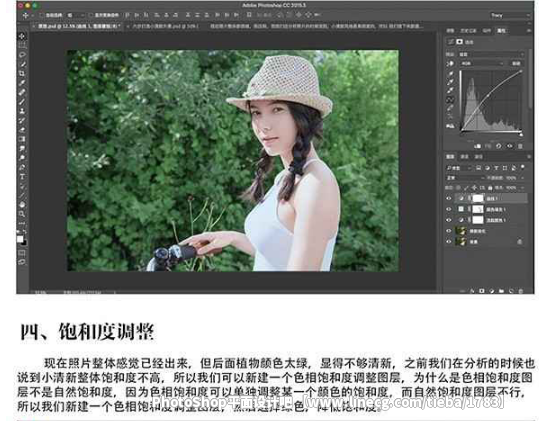Open Properties panel flyout menu
This screenshot has height=421, width=560.
[528, 31]
